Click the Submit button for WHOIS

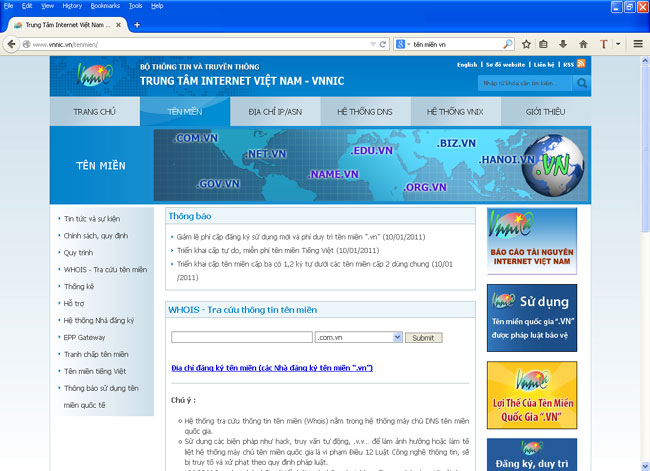(423, 337)
